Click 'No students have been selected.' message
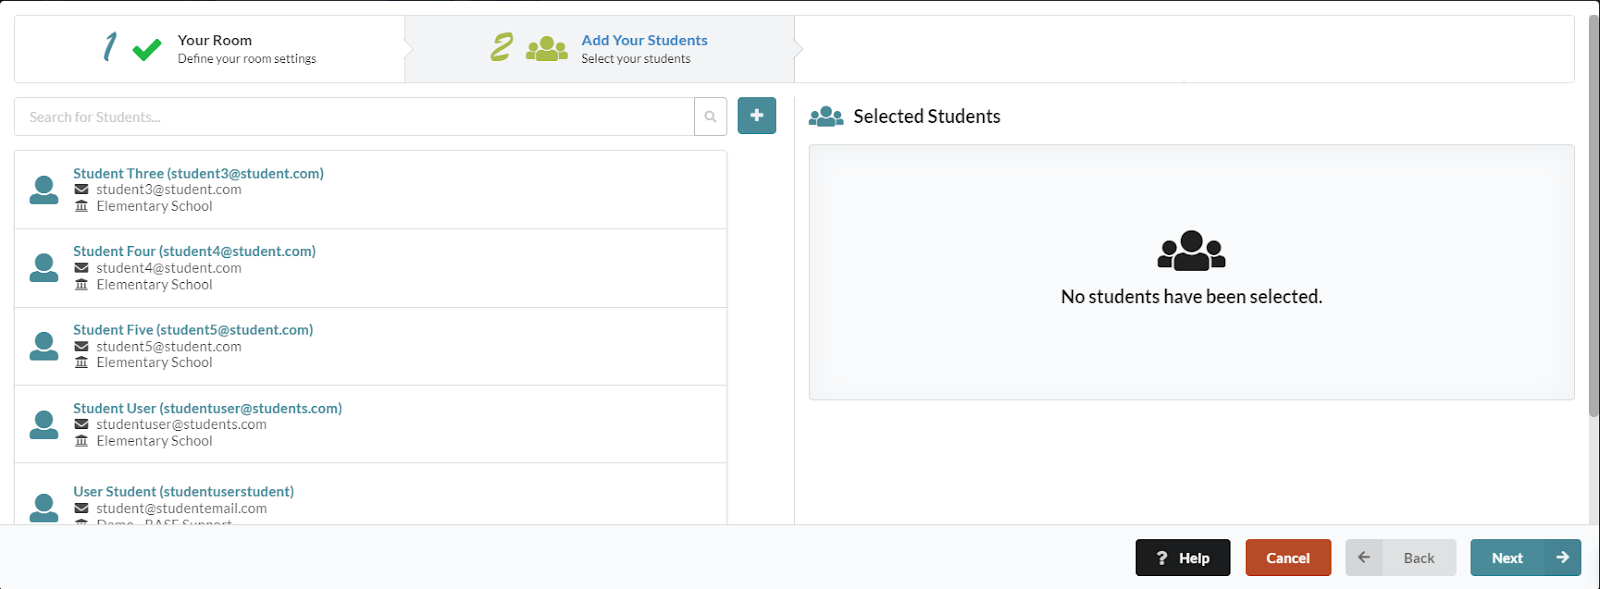Screen dimensions: 1600x589 coord(1191,297)
